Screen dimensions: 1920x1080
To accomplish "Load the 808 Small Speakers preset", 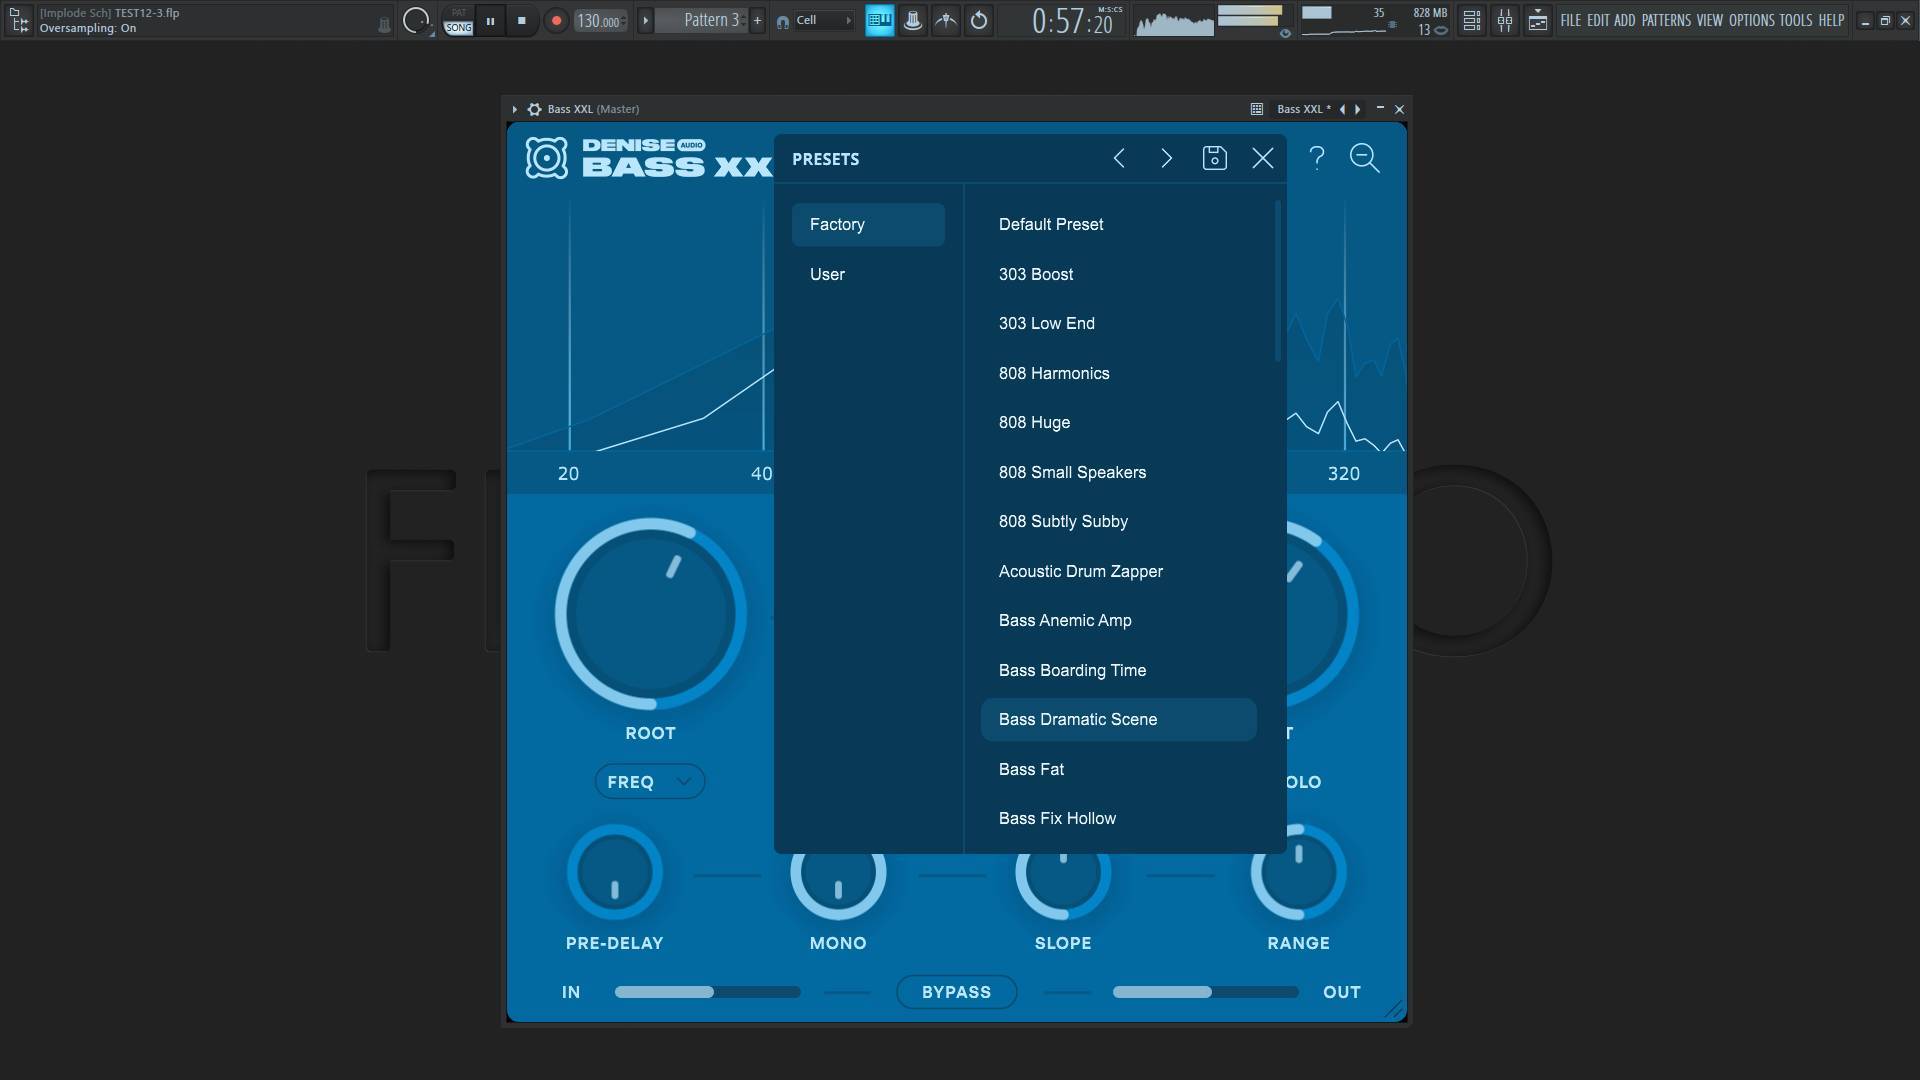I will (1118, 472).
